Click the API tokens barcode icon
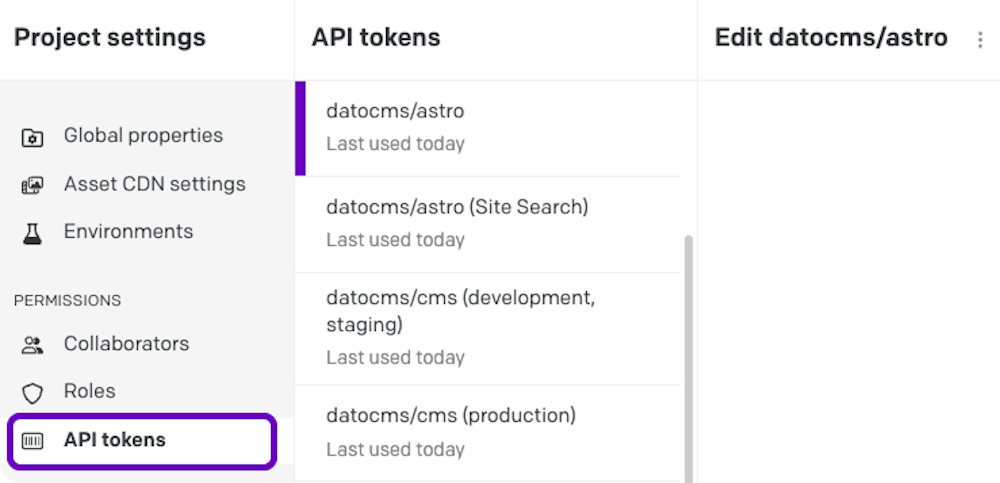The height and width of the screenshot is (483, 1000). (33, 441)
